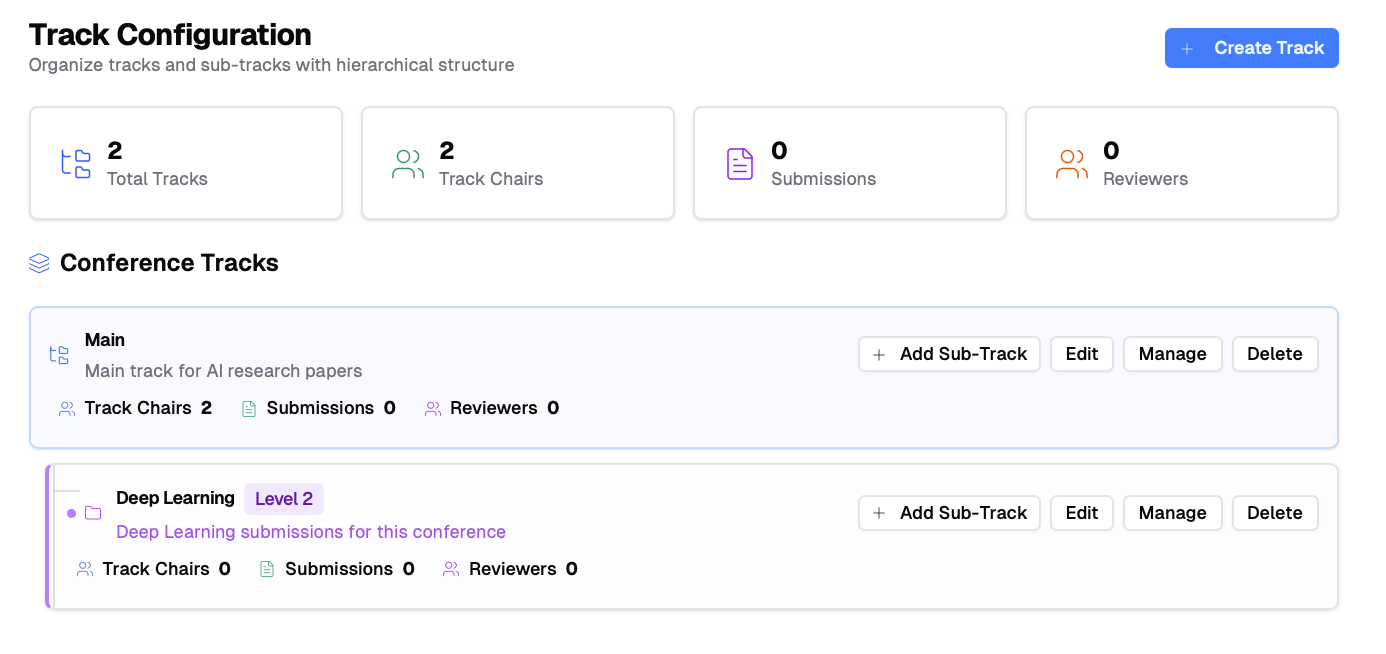Click the Main track folder-tree icon
Viewport: 1386px width, 654px height.
click(x=60, y=355)
